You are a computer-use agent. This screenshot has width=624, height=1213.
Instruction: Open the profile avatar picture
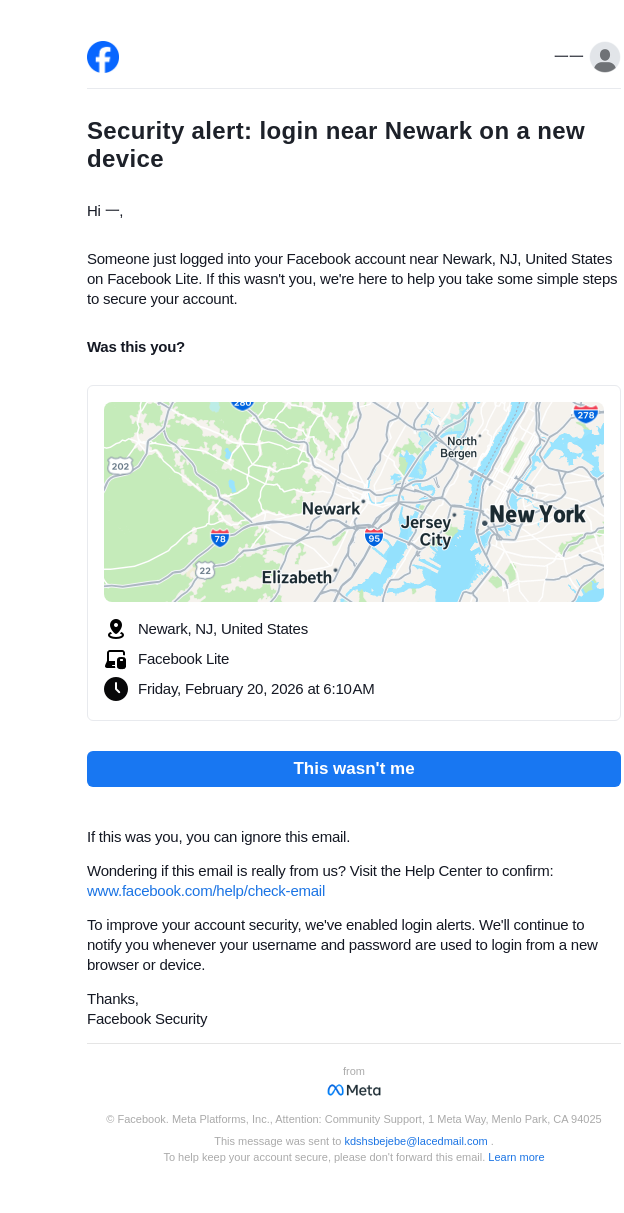(604, 57)
